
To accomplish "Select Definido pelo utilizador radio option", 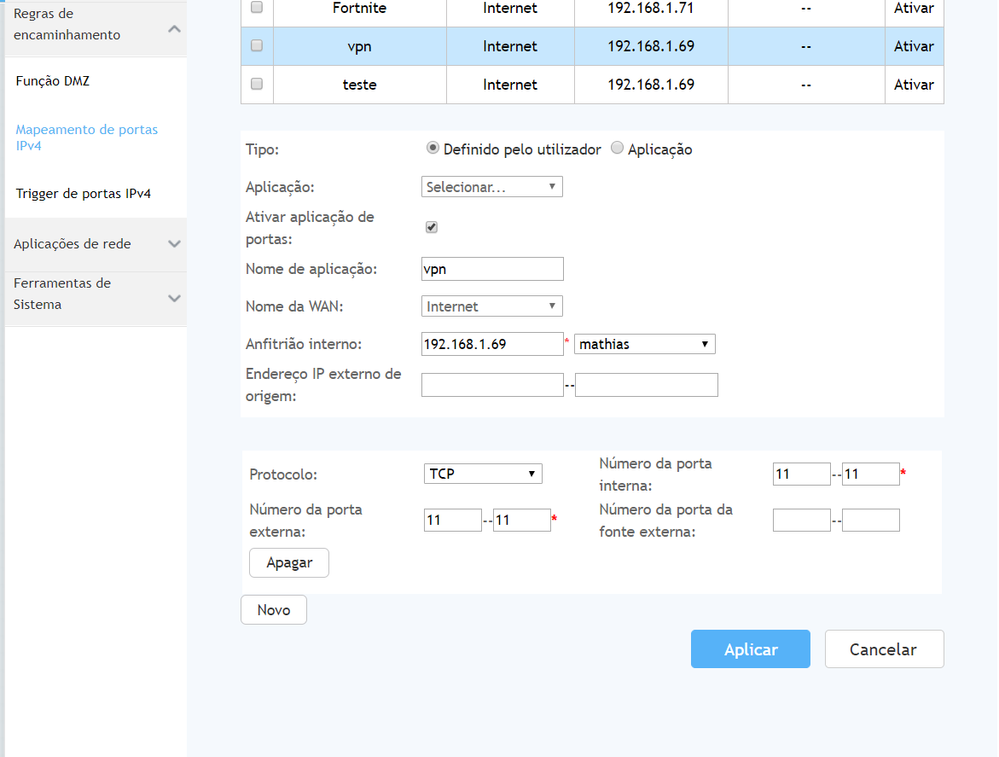I will tap(433, 149).
